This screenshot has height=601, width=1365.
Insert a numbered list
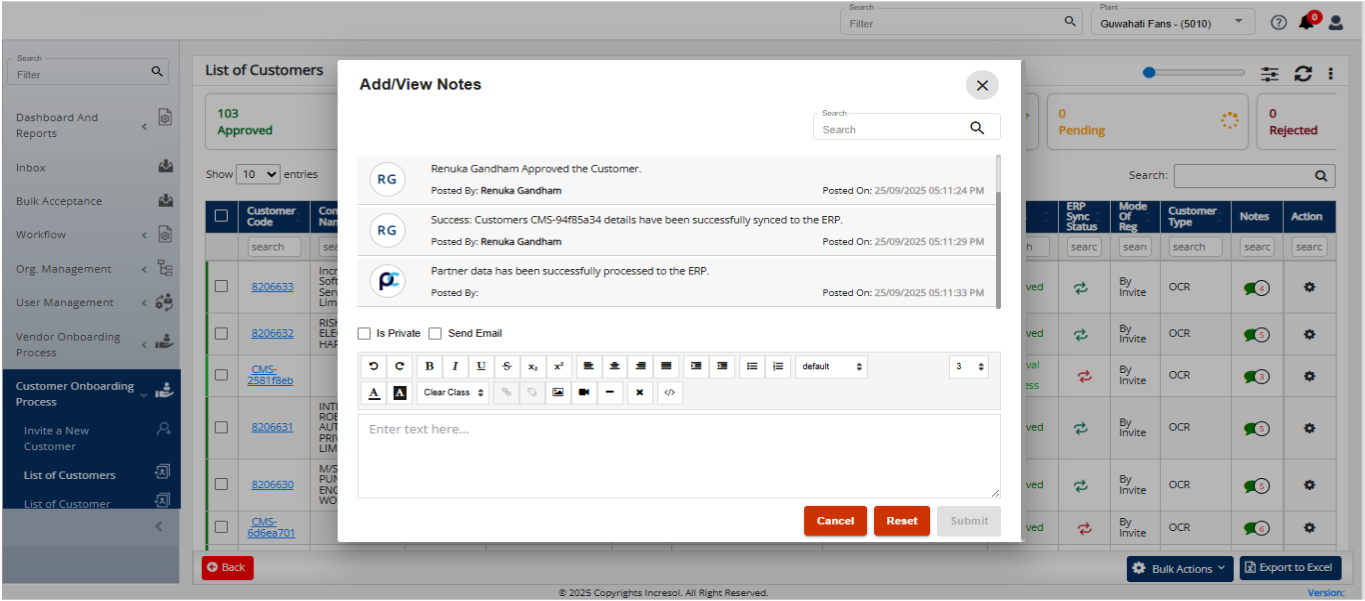pyautogui.click(x=778, y=367)
